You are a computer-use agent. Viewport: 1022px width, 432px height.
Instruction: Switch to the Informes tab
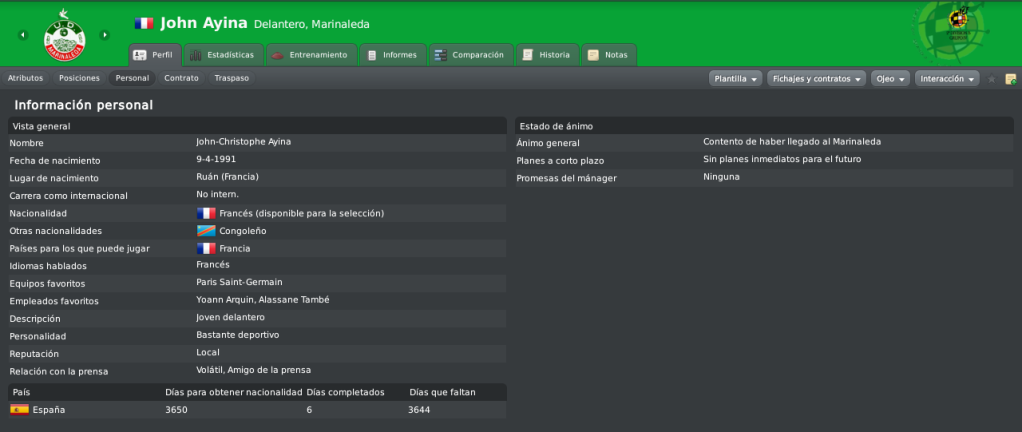(x=392, y=55)
